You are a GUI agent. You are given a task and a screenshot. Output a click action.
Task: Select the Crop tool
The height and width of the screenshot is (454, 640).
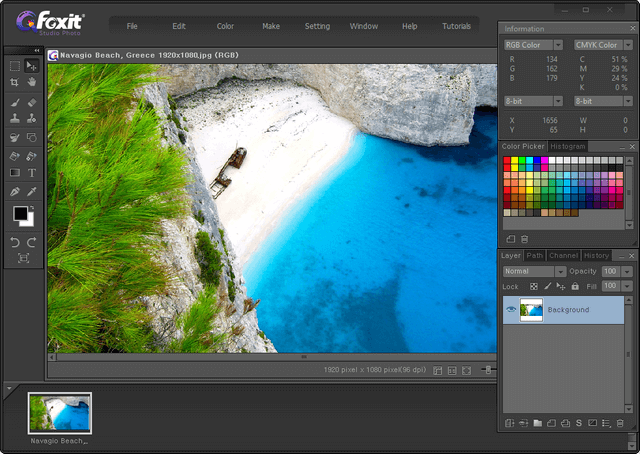tap(14, 82)
